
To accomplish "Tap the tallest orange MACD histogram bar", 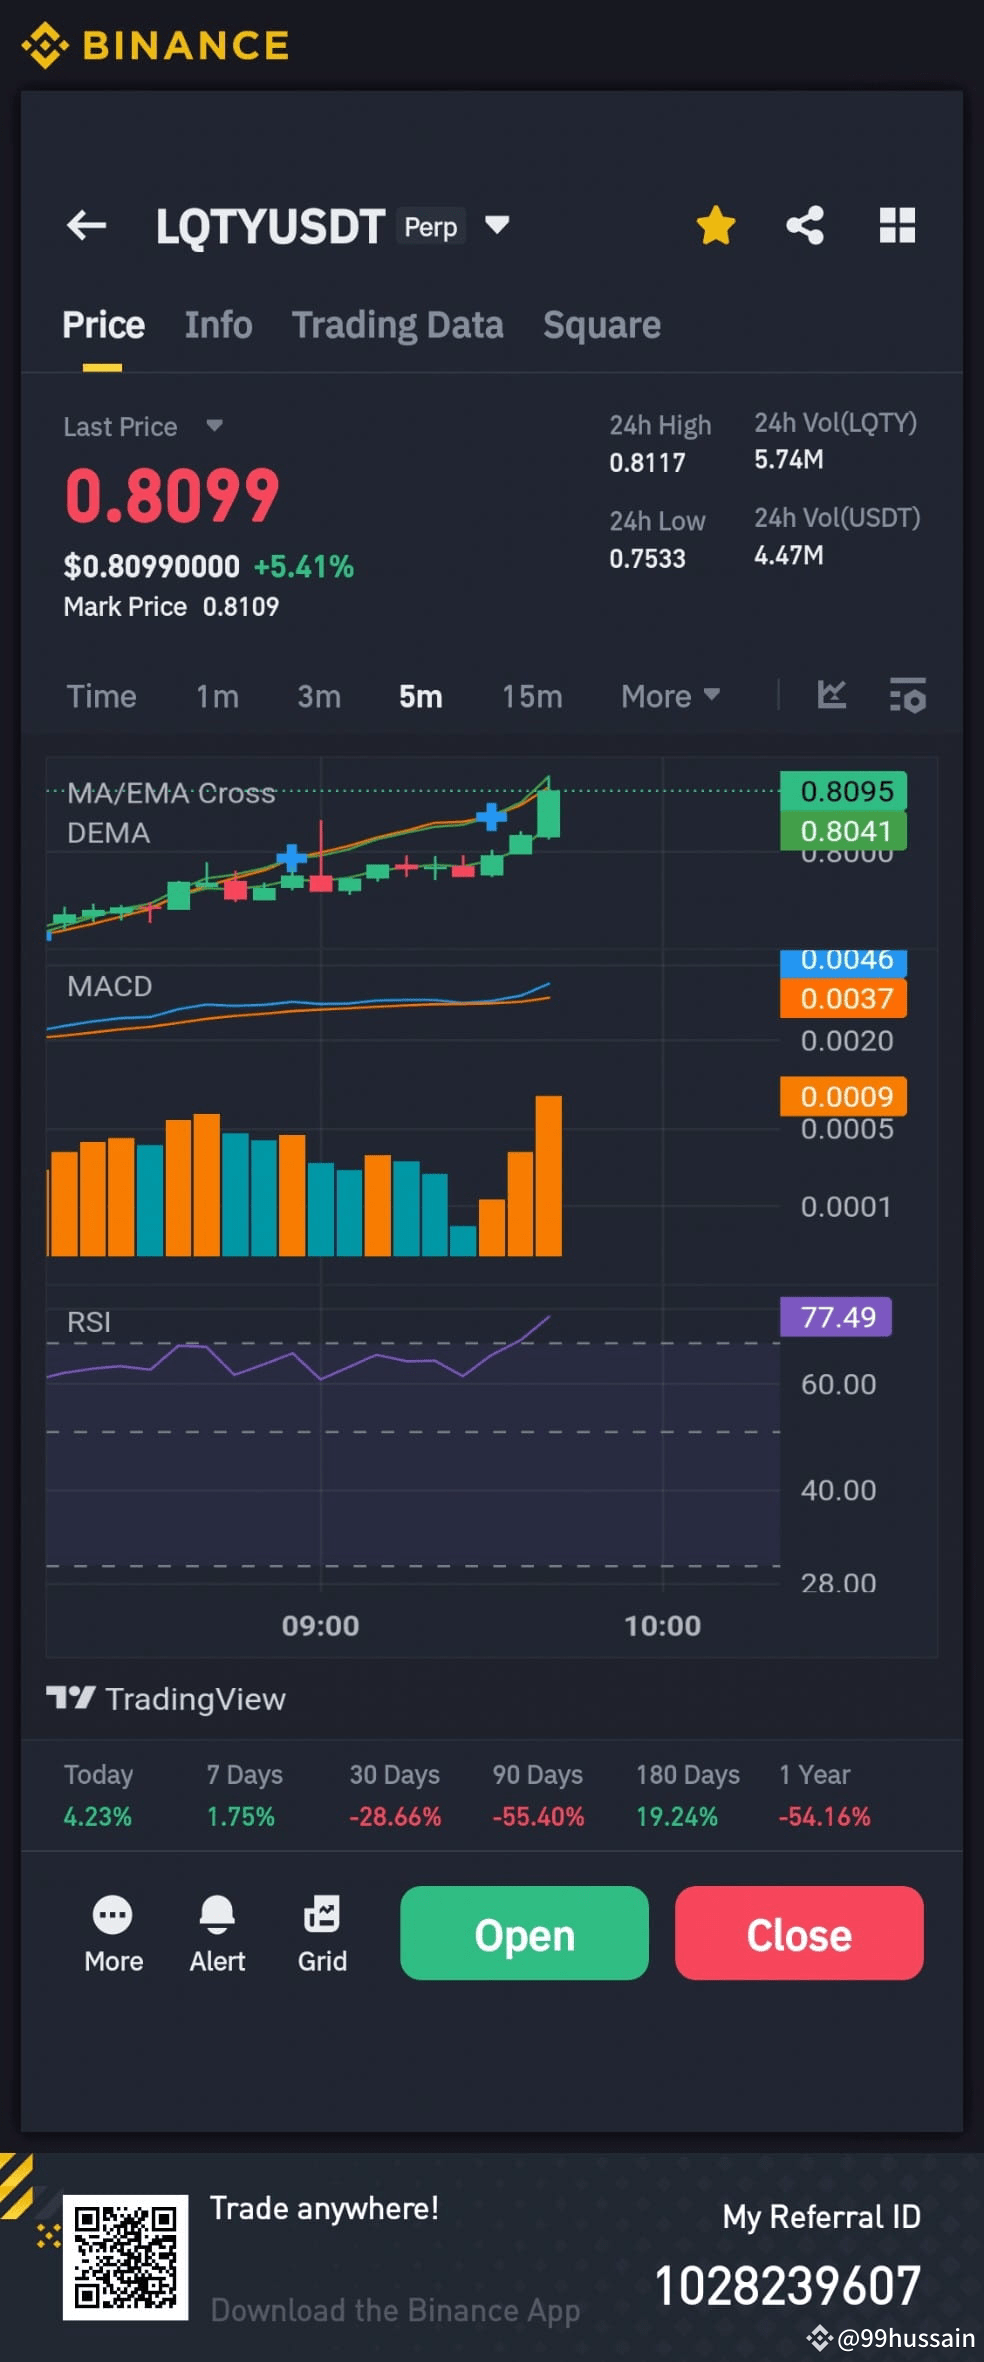I will coord(549,1175).
